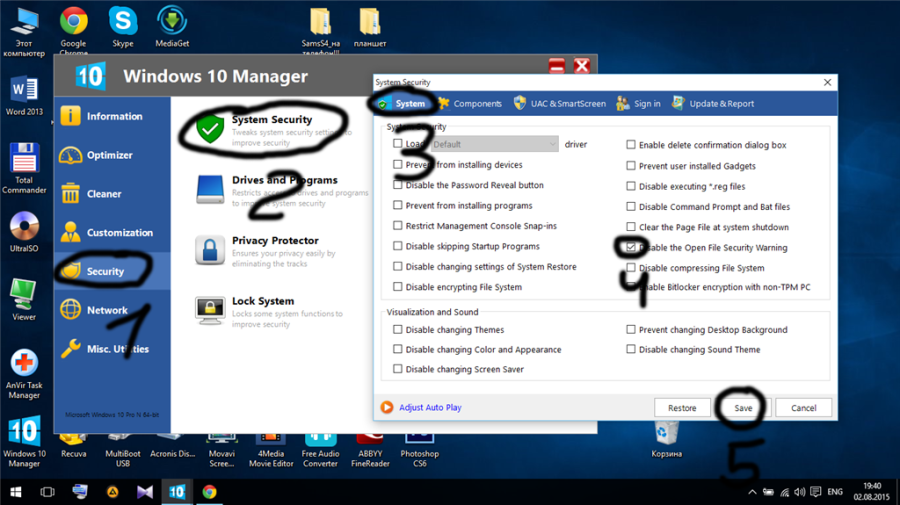Screen dimensions: 900x505
Task: Open Windows 10 Manager desktop shortcut
Action: point(24,442)
